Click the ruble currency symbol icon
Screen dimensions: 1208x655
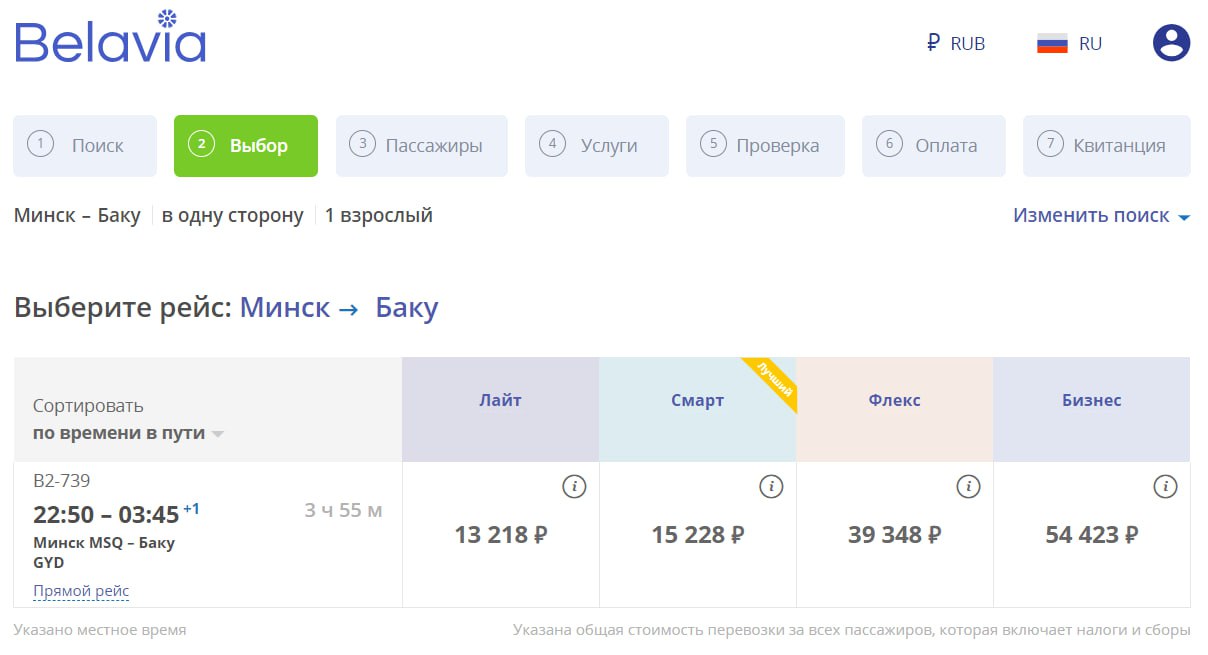[933, 43]
